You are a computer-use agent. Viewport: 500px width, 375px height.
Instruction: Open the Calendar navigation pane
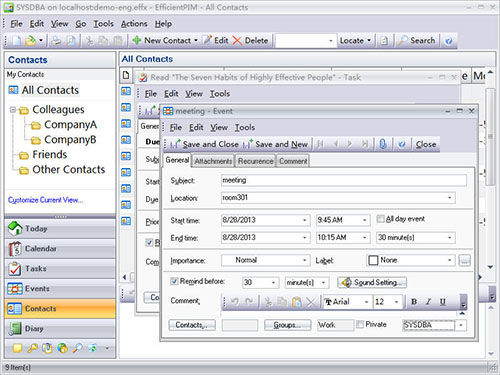(x=60, y=249)
